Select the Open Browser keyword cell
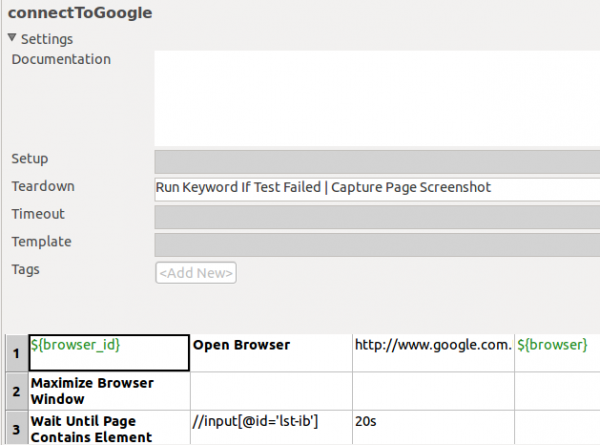 (x=271, y=353)
